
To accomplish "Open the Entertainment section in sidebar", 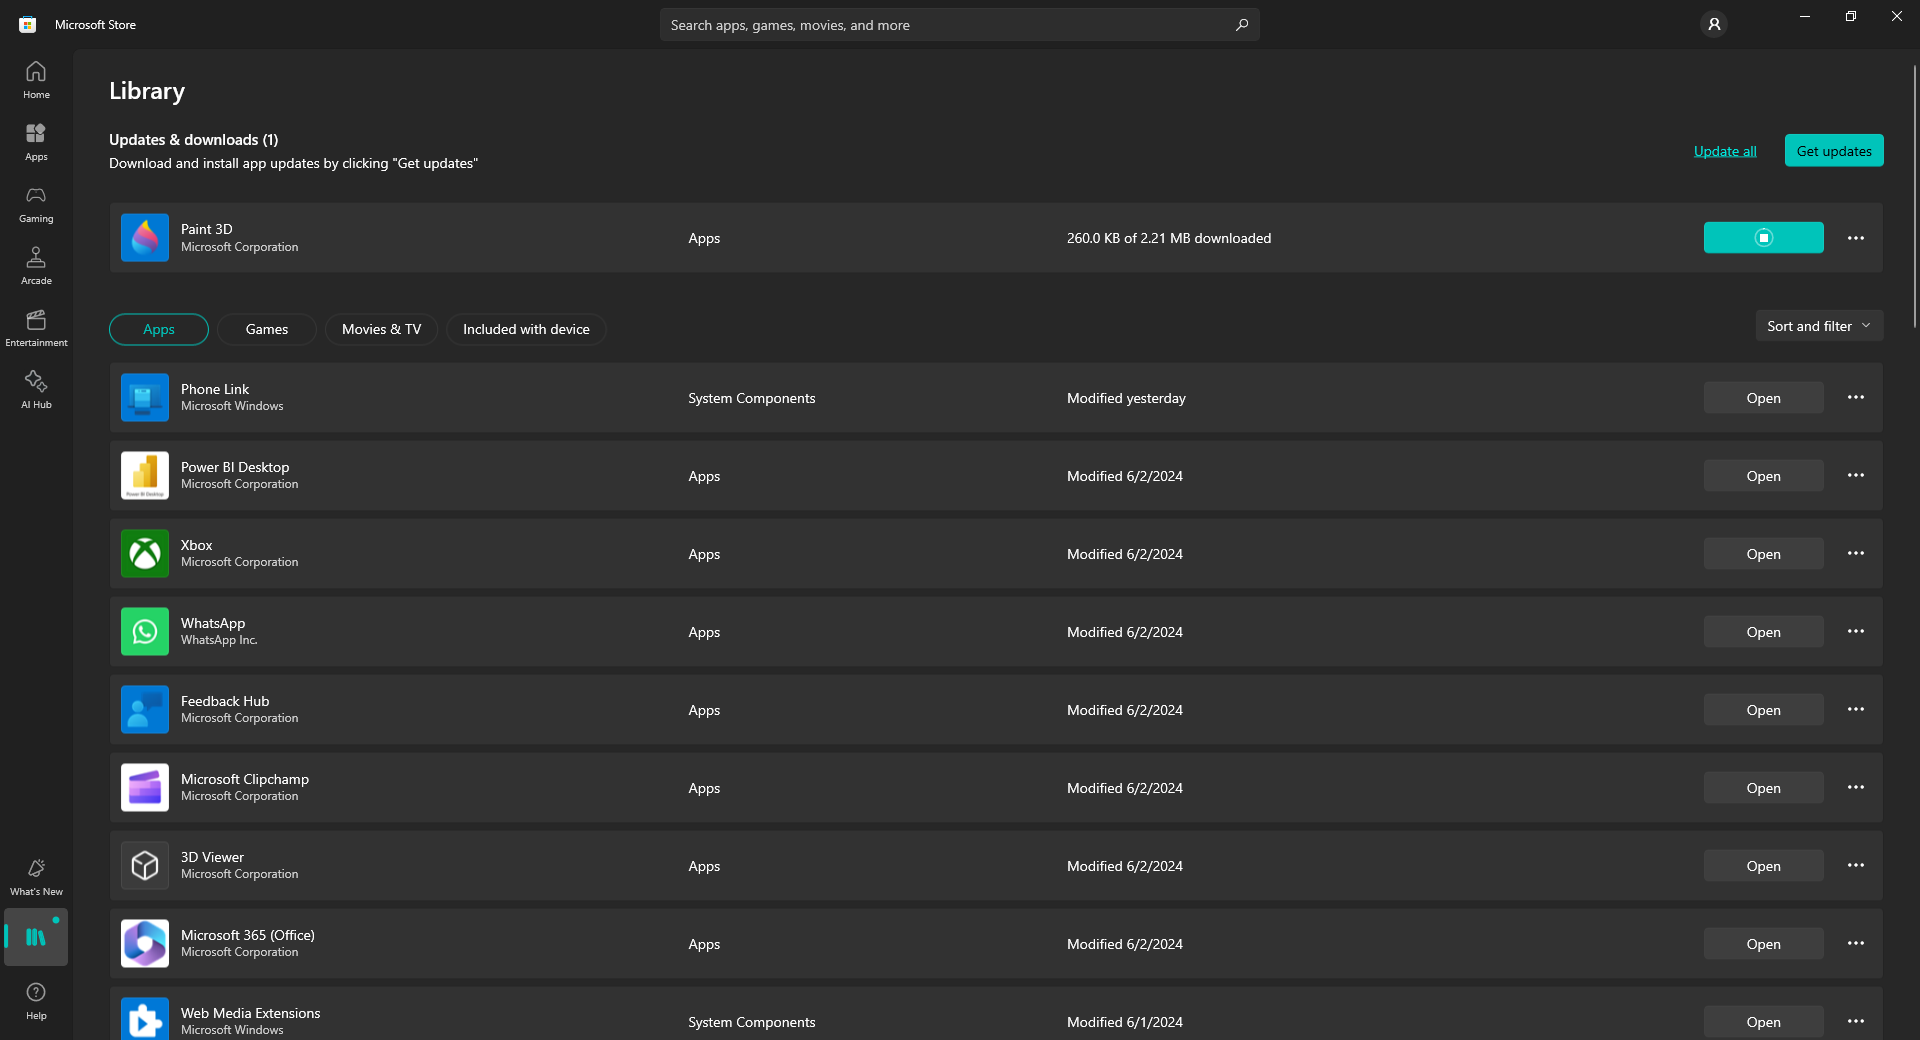I will point(36,328).
